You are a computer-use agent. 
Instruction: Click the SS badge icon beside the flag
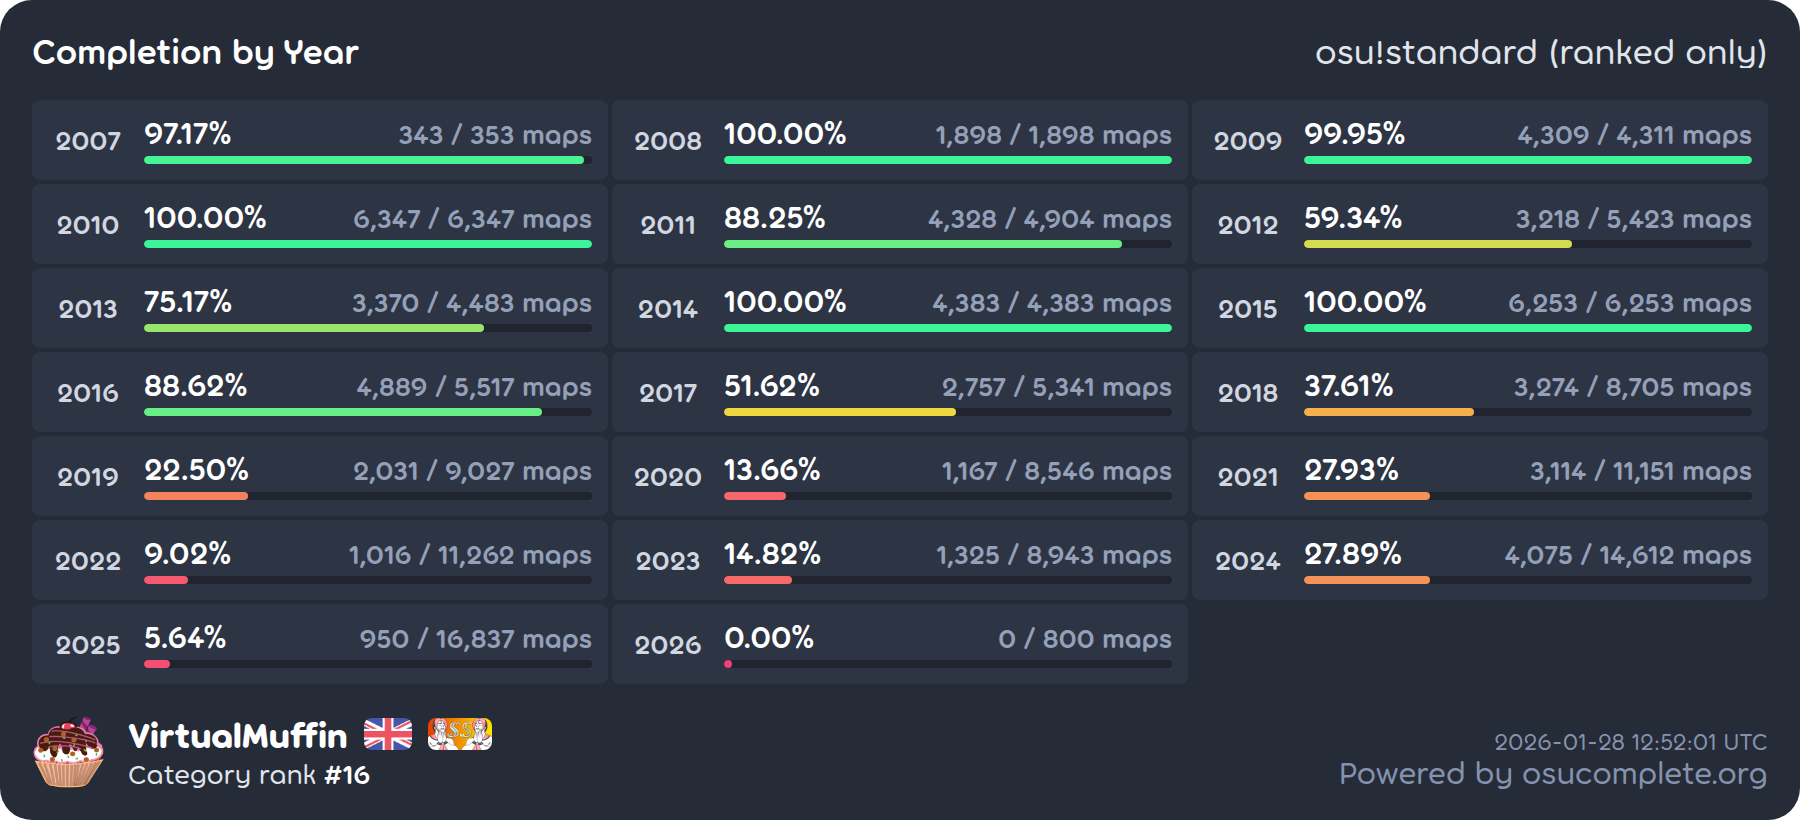(x=459, y=734)
